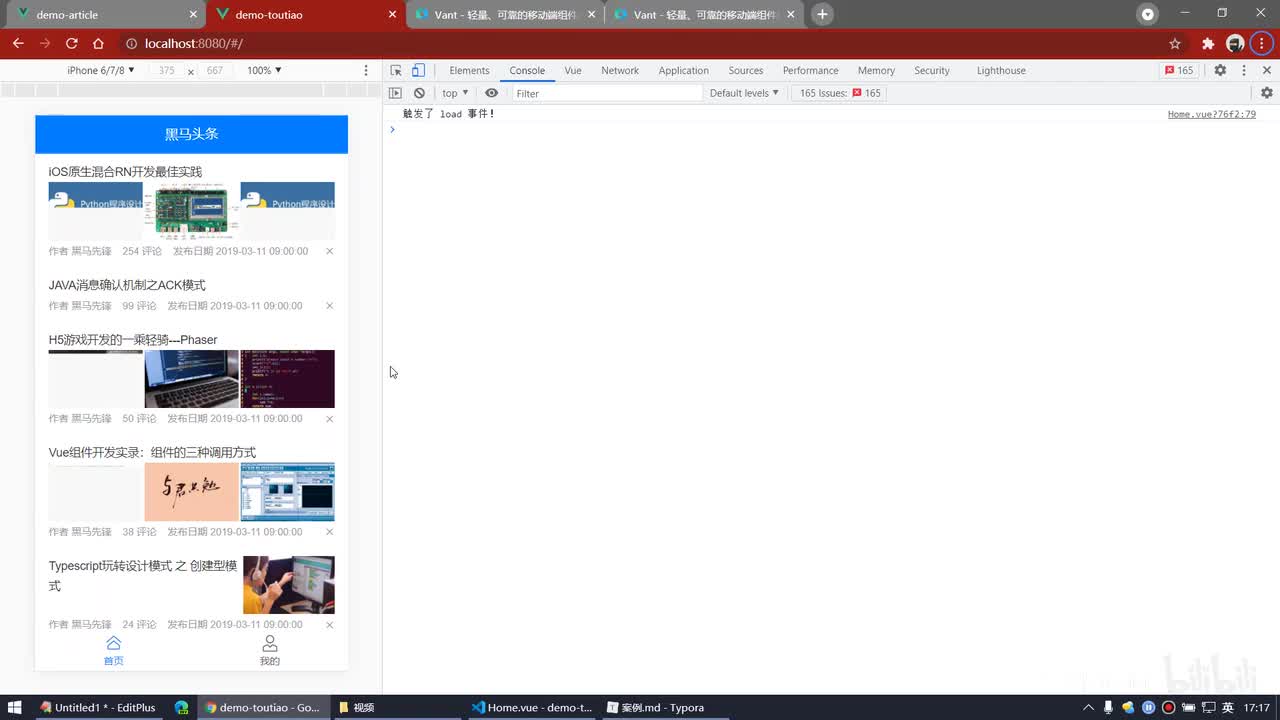This screenshot has height=720, width=1280.
Task: Open DevTools customize three-dot menu
Action: coord(1244,70)
